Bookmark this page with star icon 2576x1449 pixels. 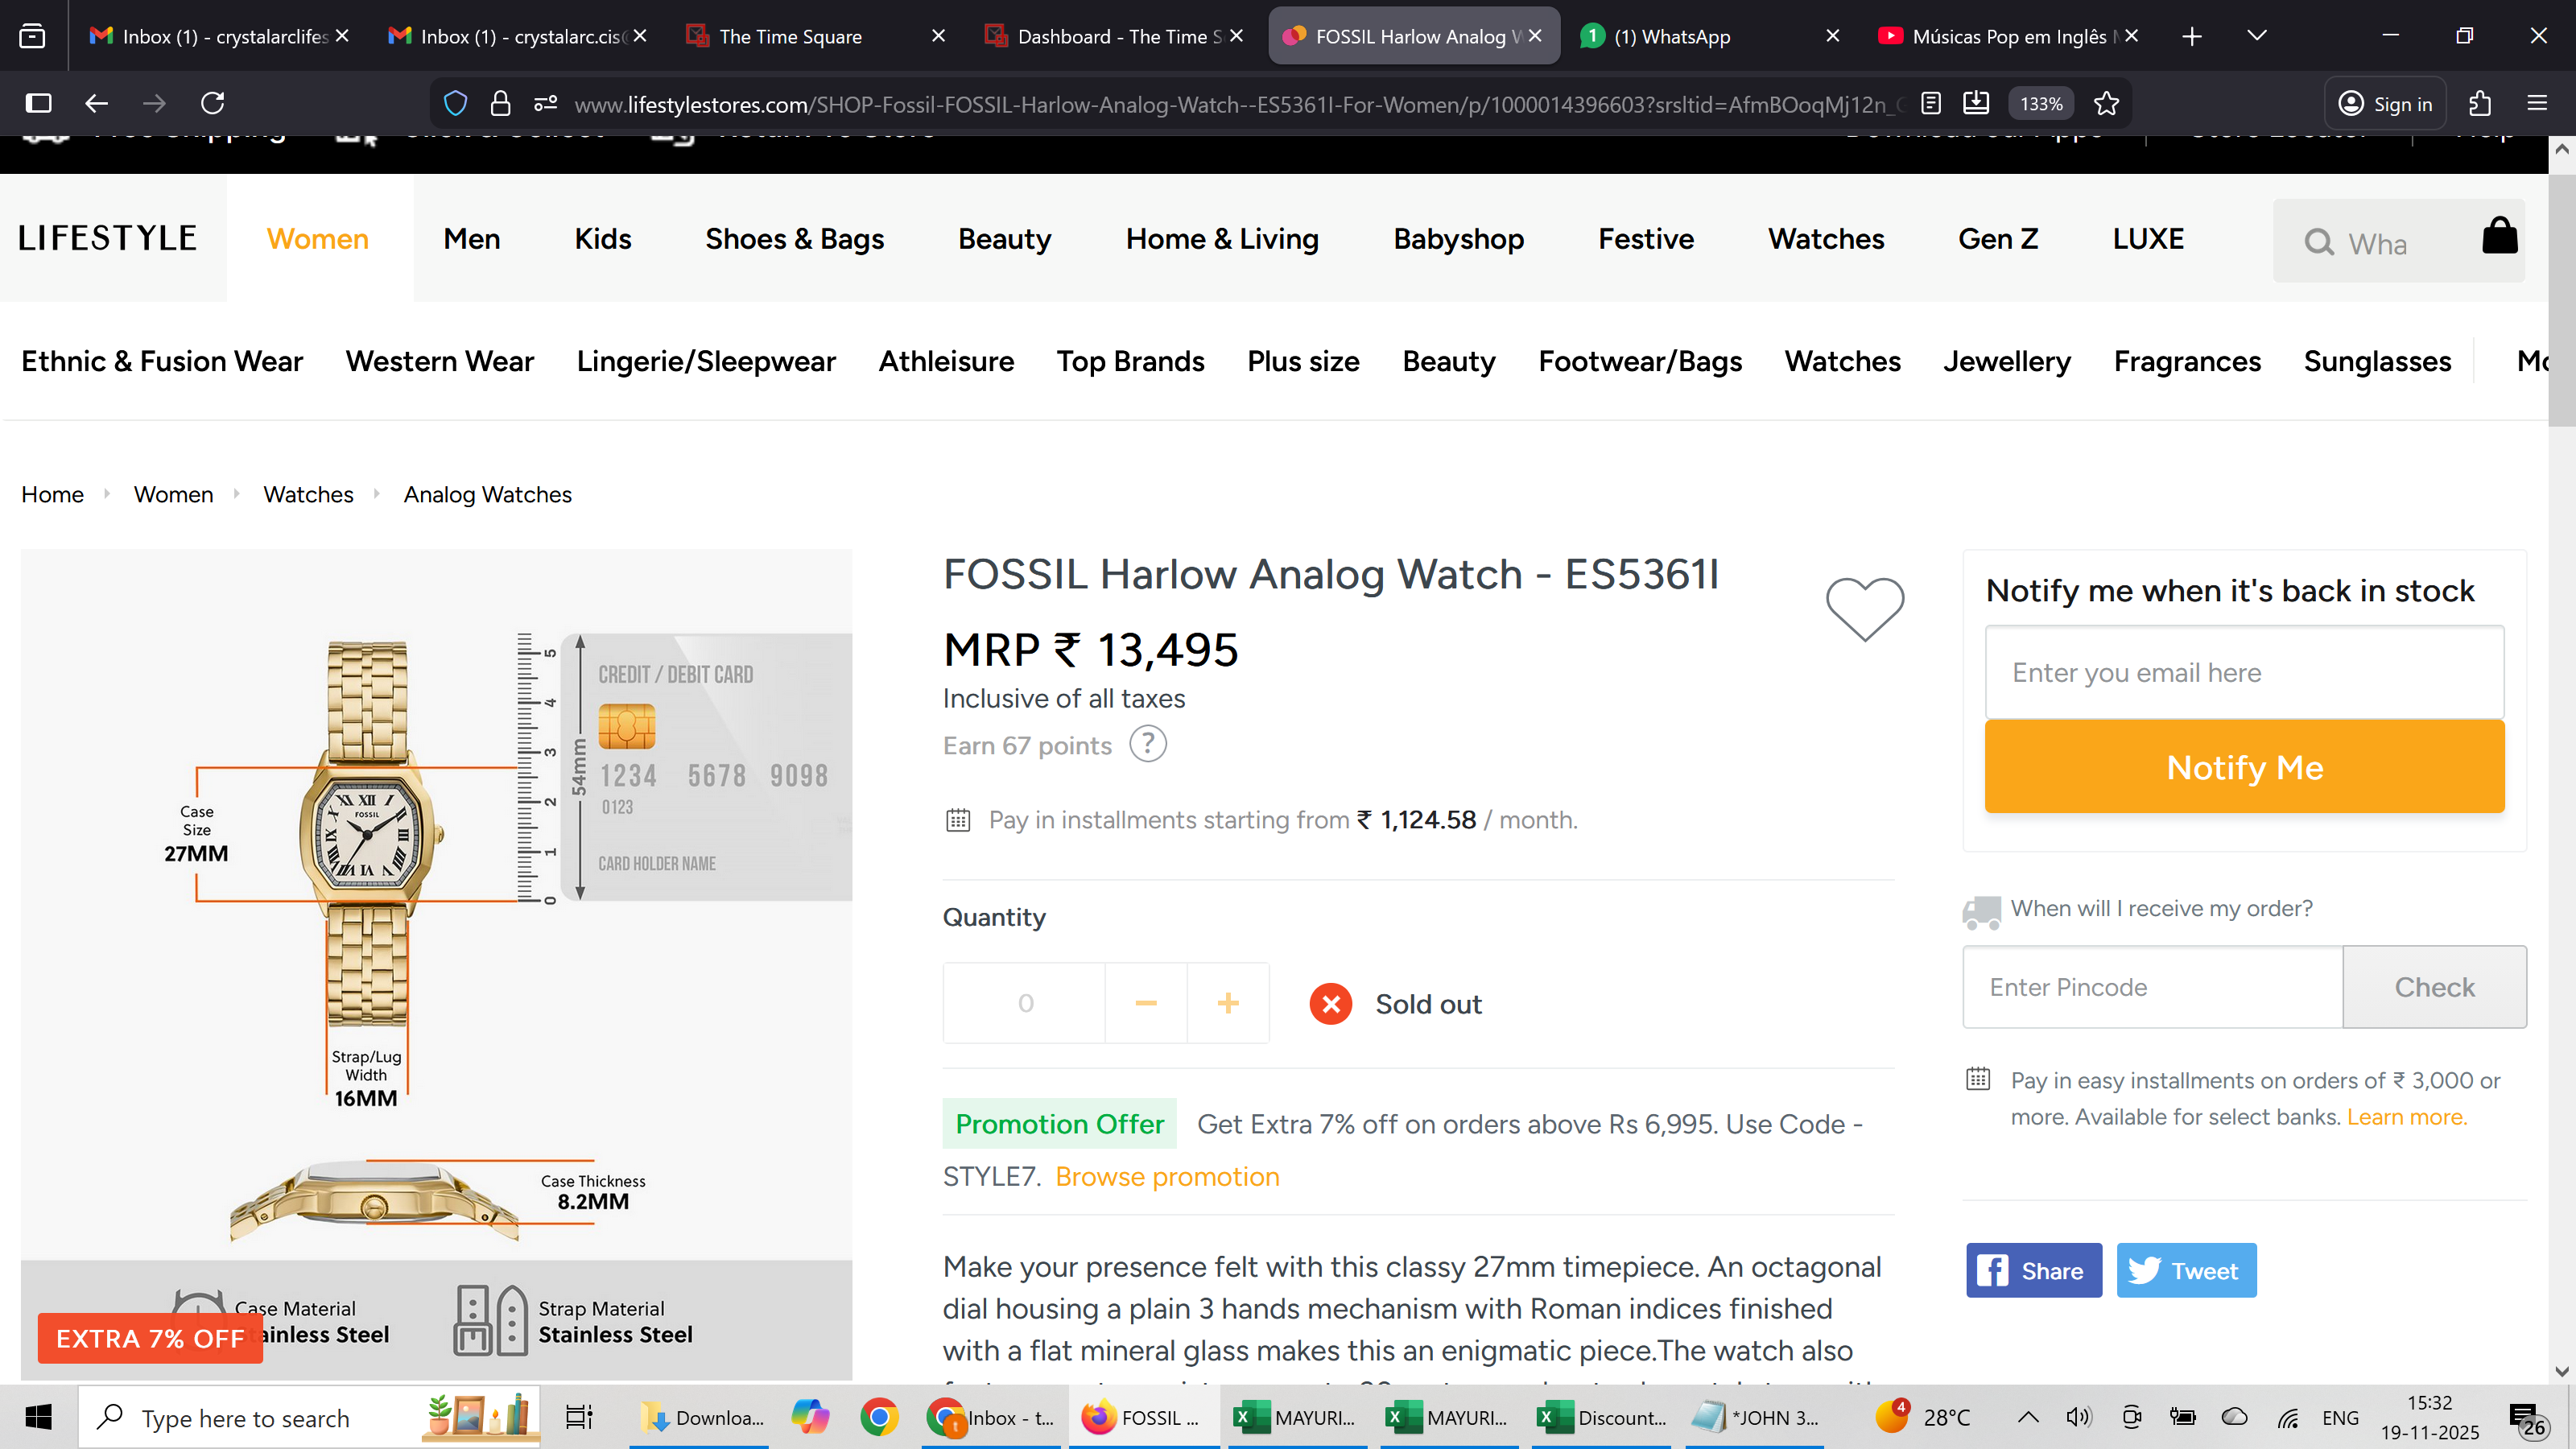(x=2107, y=103)
